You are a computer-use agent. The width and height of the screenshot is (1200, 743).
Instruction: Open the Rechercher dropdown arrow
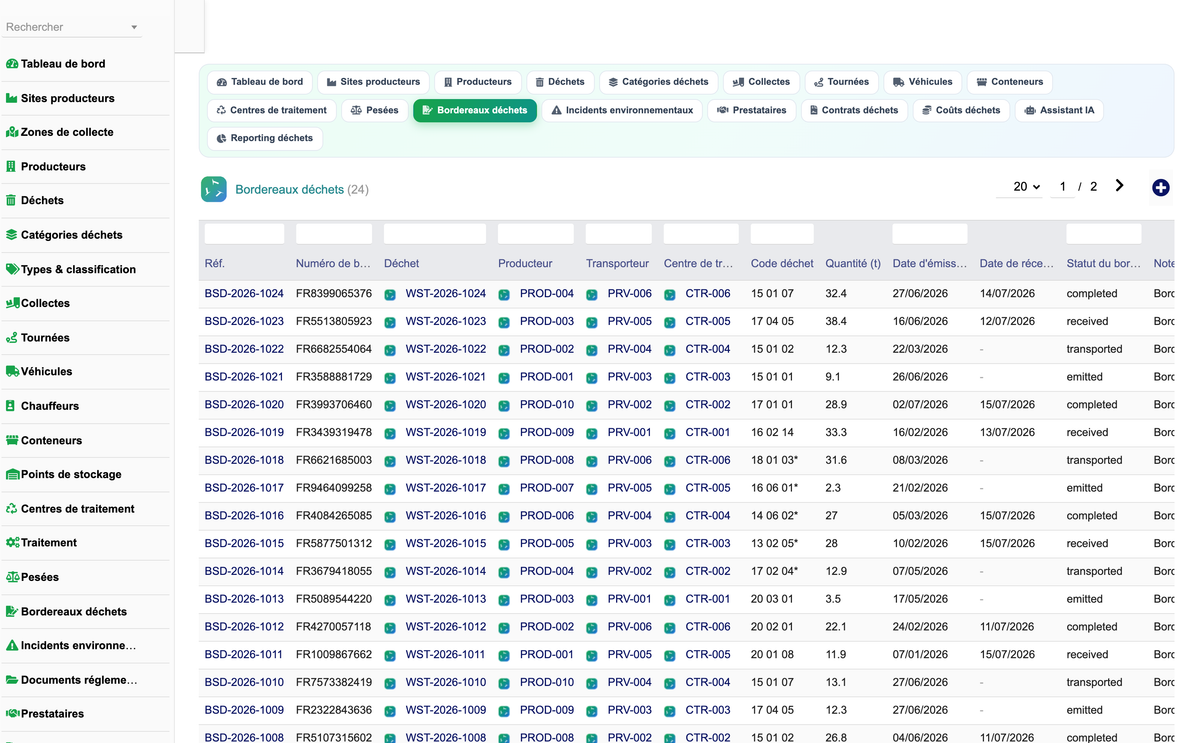point(134,28)
